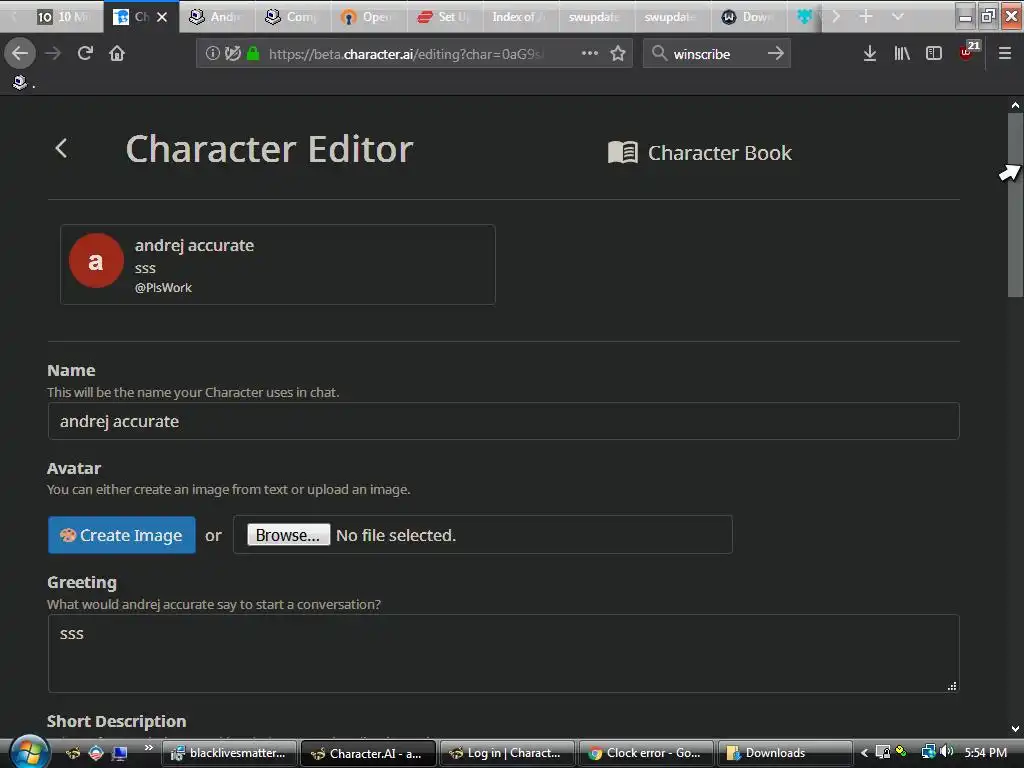The height and width of the screenshot is (768, 1024).
Task: Click the address bar URL
Action: (x=406, y=54)
